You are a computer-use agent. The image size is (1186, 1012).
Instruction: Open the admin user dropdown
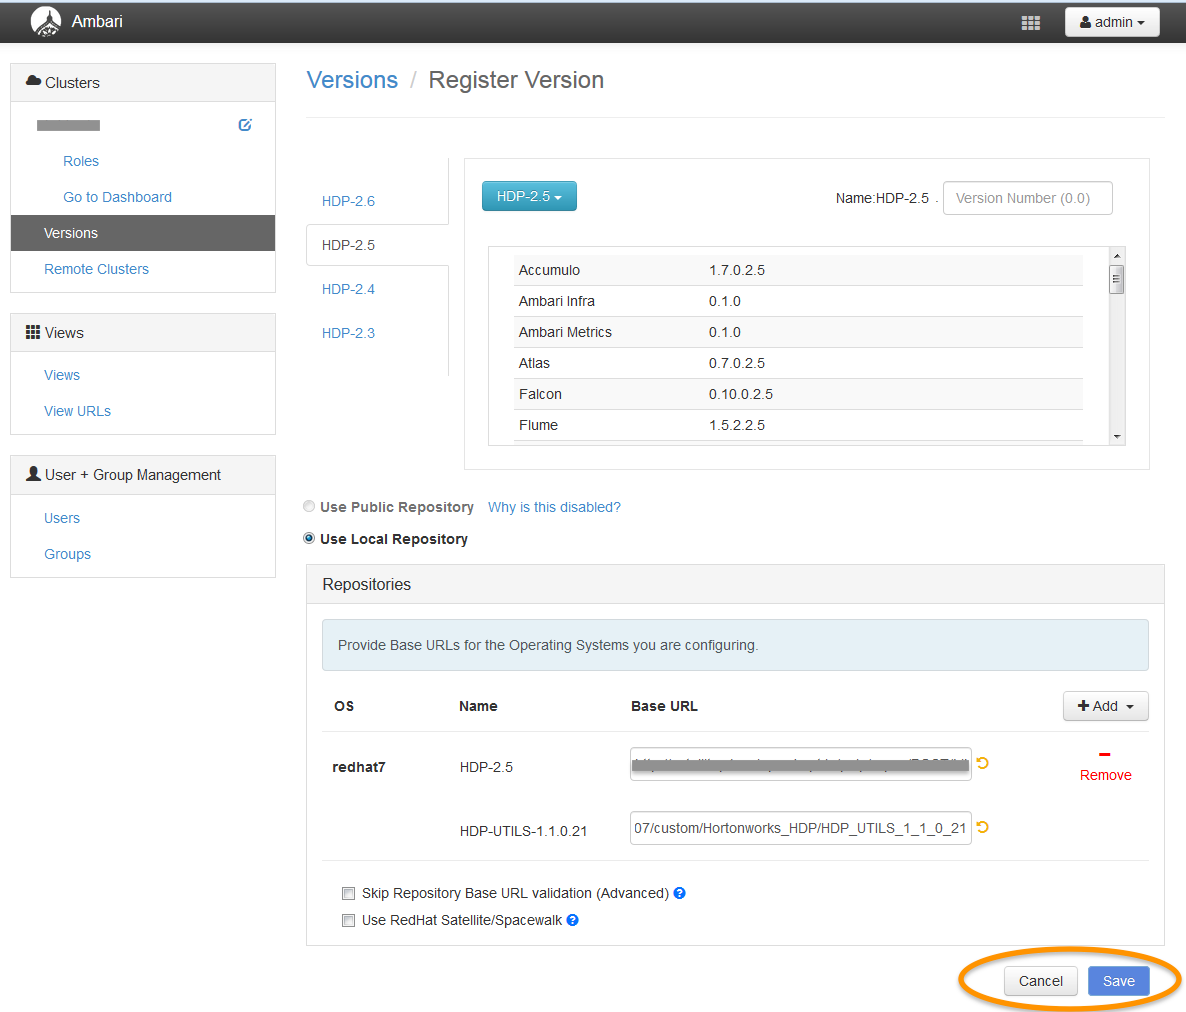pos(1112,22)
